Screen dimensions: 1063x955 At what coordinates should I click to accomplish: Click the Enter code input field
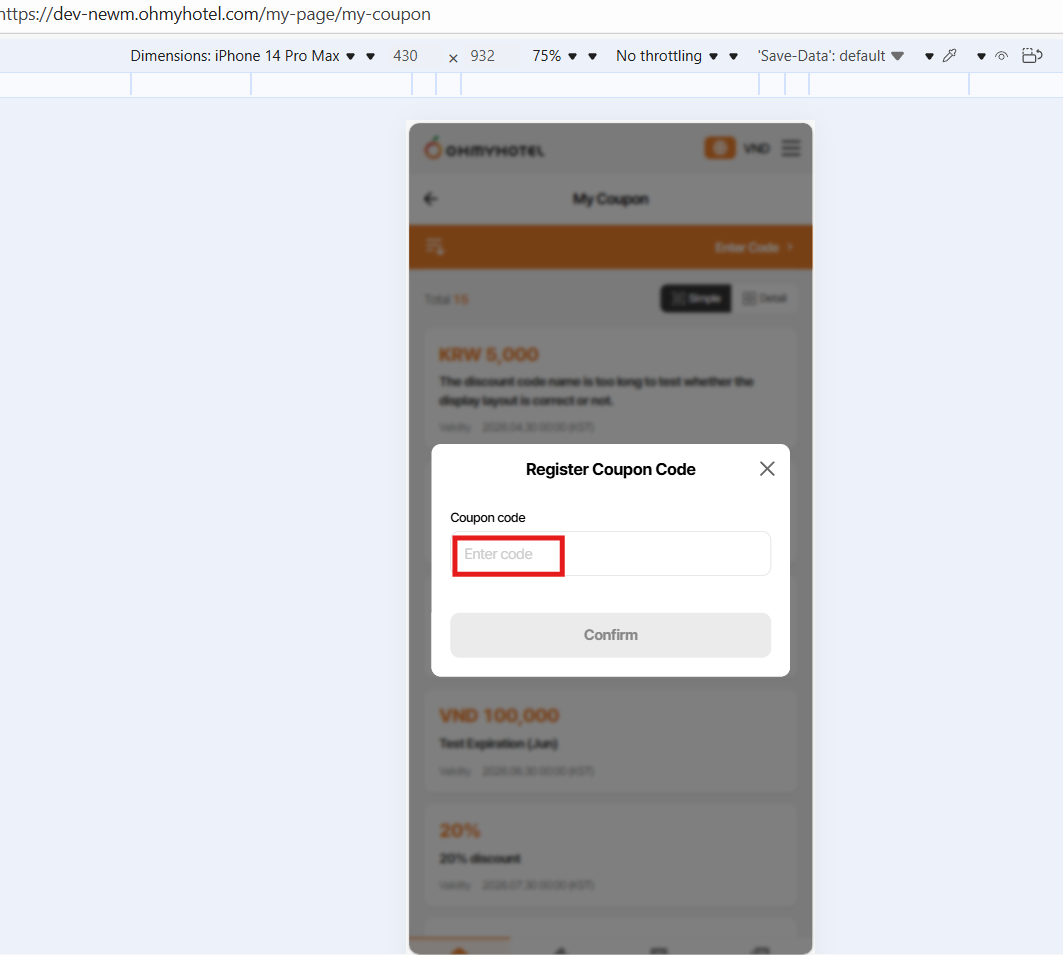[x=610, y=554]
